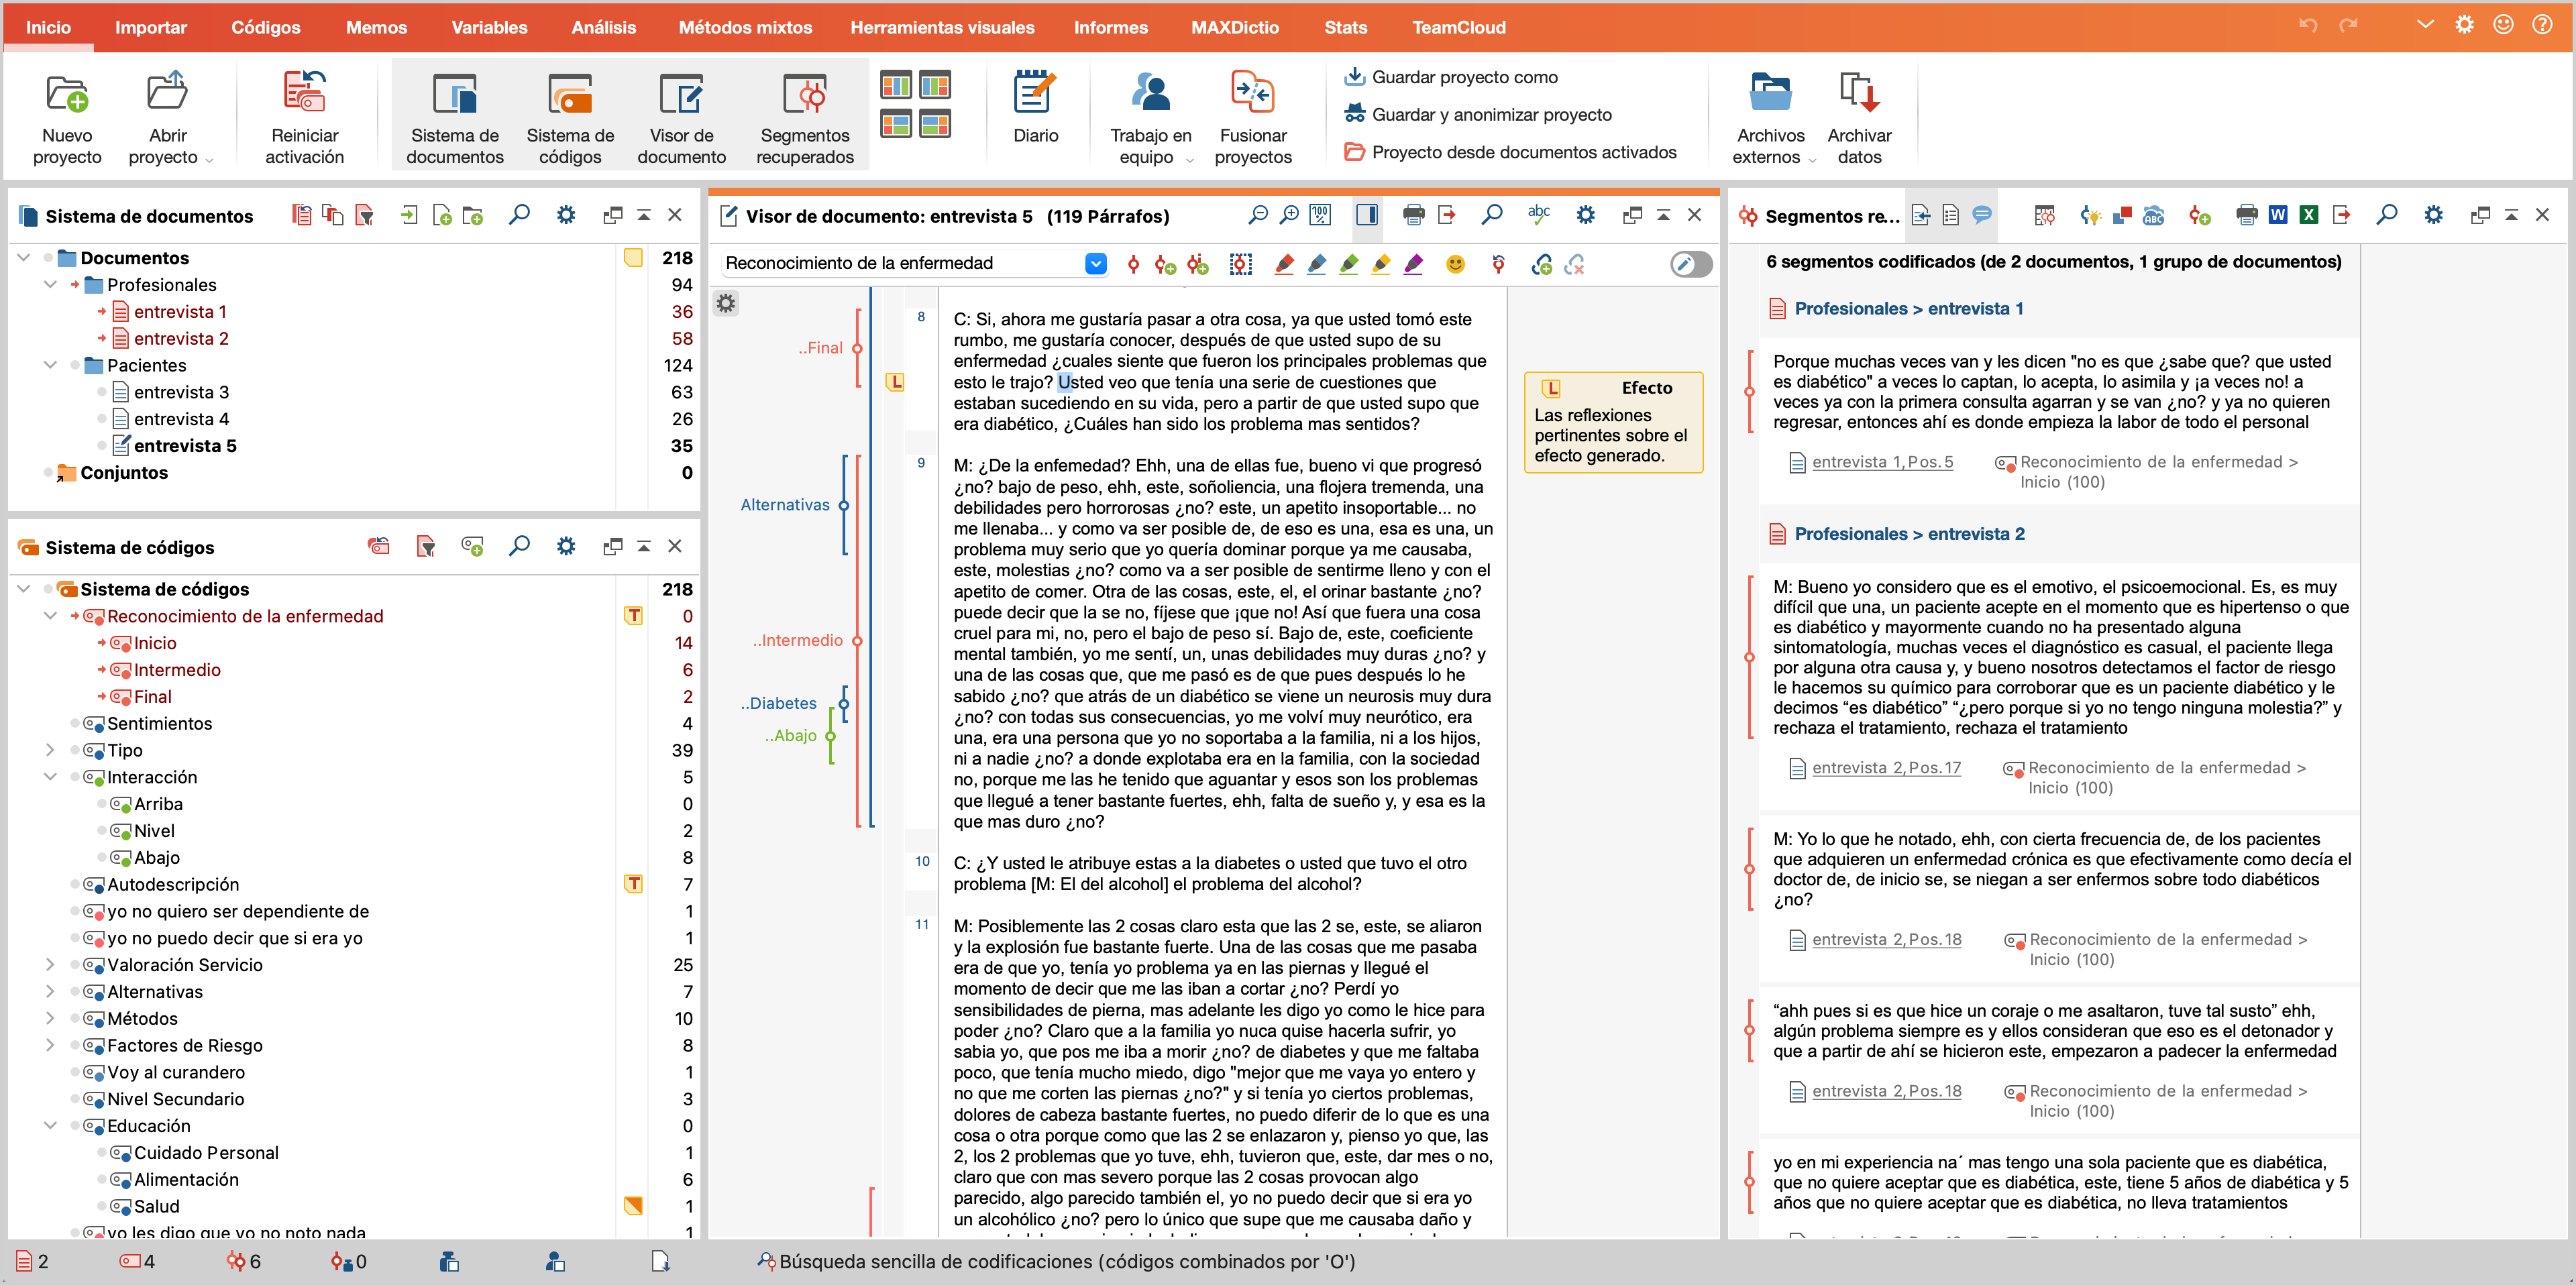Click Guardar proyecto como
Viewport: 2576px width, 1285px height.
tap(1452, 77)
